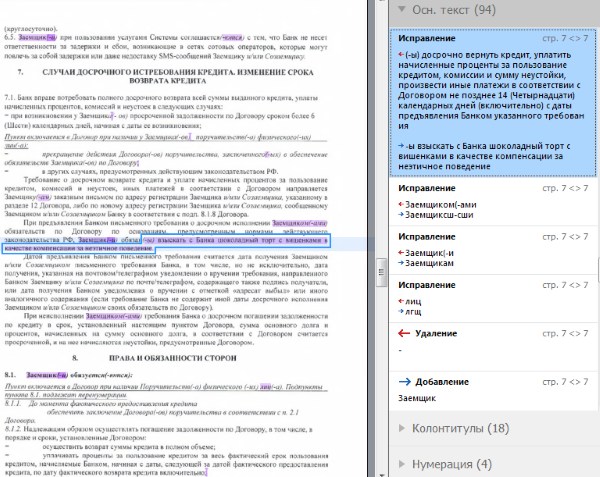Click heading ПРАВА И ОБЯЗАННОСТИ СТОРОН
Viewport: 600px width, 477px height.
point(173,358)
